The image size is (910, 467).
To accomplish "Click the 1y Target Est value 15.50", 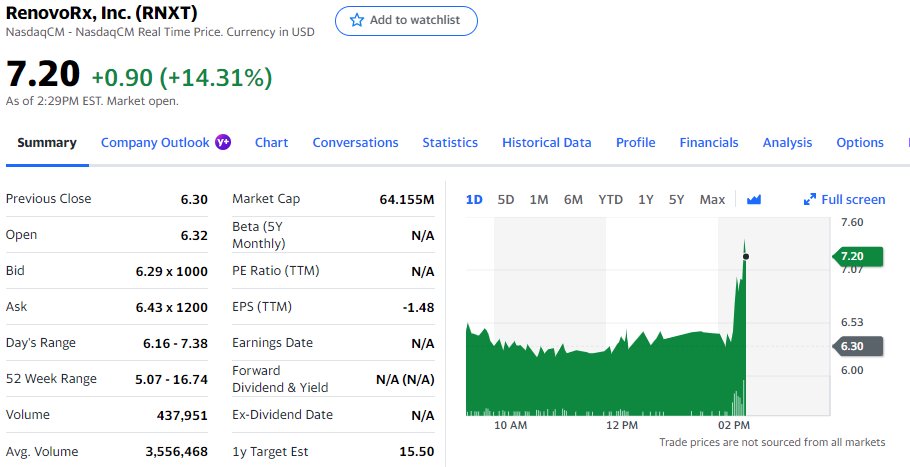I will click(417, 452).
